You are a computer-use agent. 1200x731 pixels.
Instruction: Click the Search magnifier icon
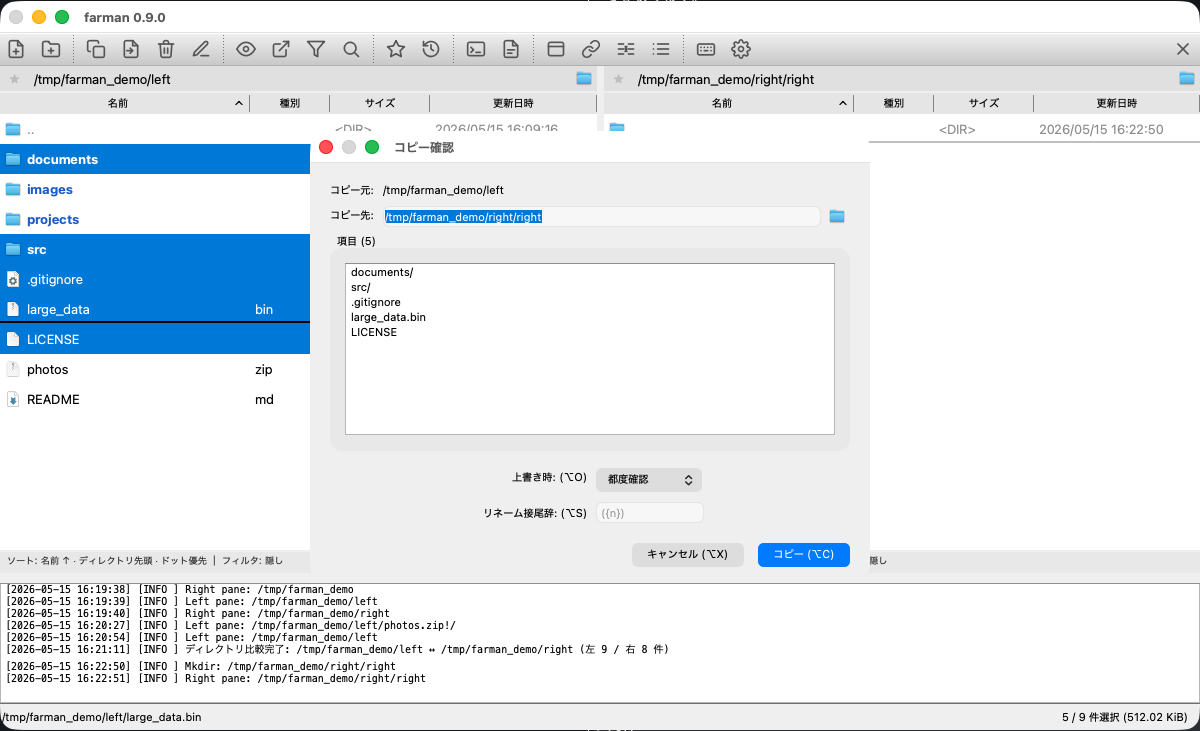(351, 48)
